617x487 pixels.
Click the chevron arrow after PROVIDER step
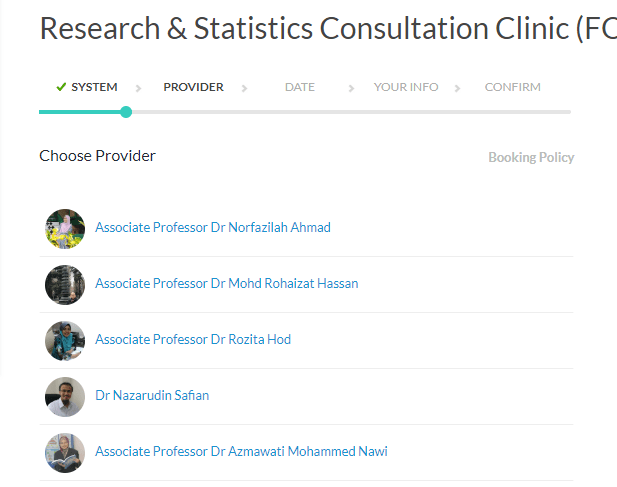(x=244, y=88)
